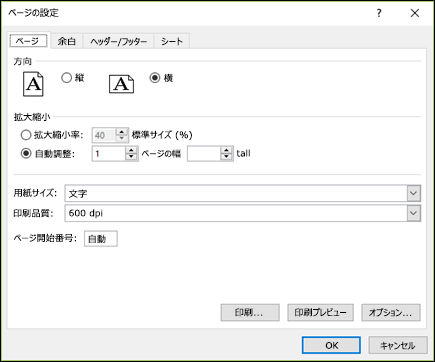Decrease the scaling percentage with down arrow

[x=122, y=138]
